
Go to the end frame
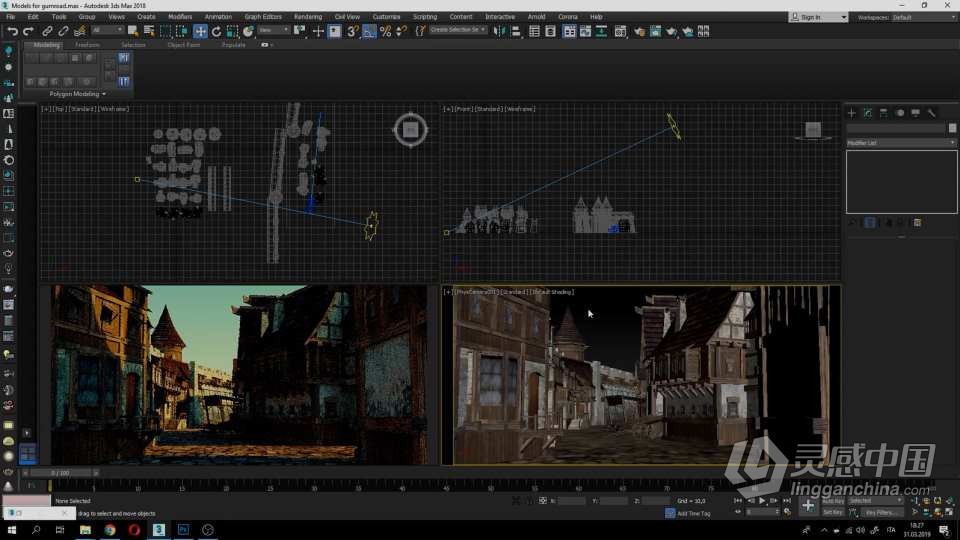click(x=787, y=501)
